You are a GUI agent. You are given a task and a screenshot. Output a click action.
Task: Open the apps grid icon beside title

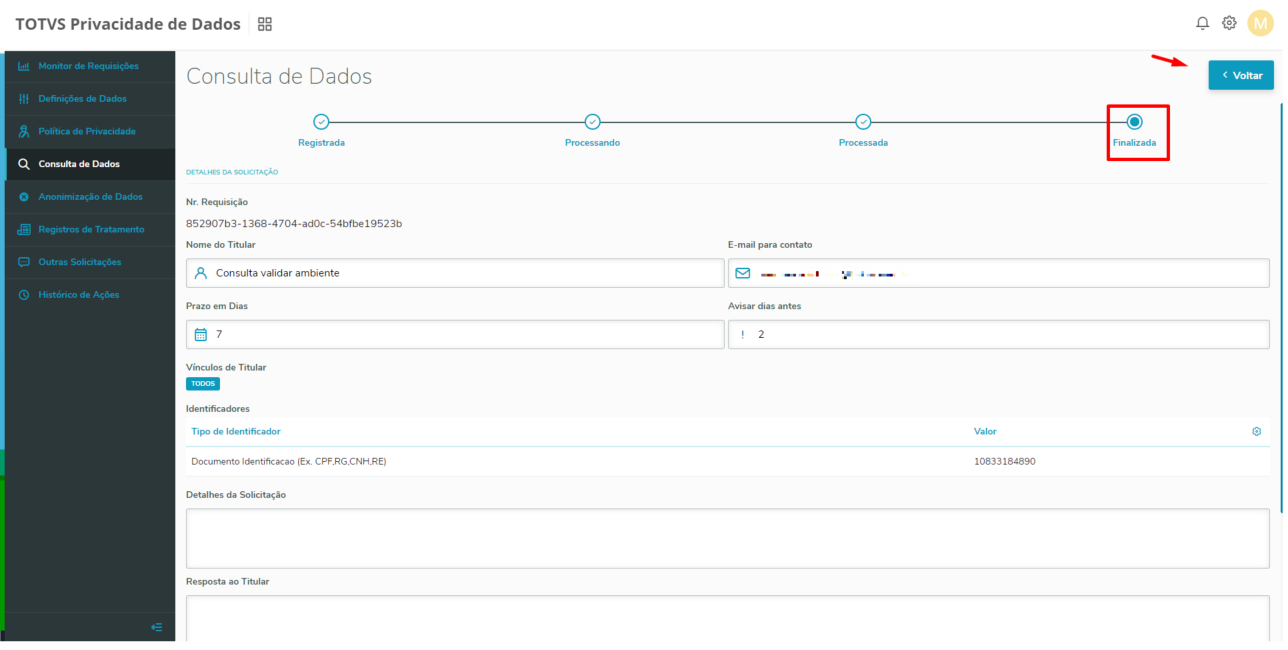tap(265, 24)
